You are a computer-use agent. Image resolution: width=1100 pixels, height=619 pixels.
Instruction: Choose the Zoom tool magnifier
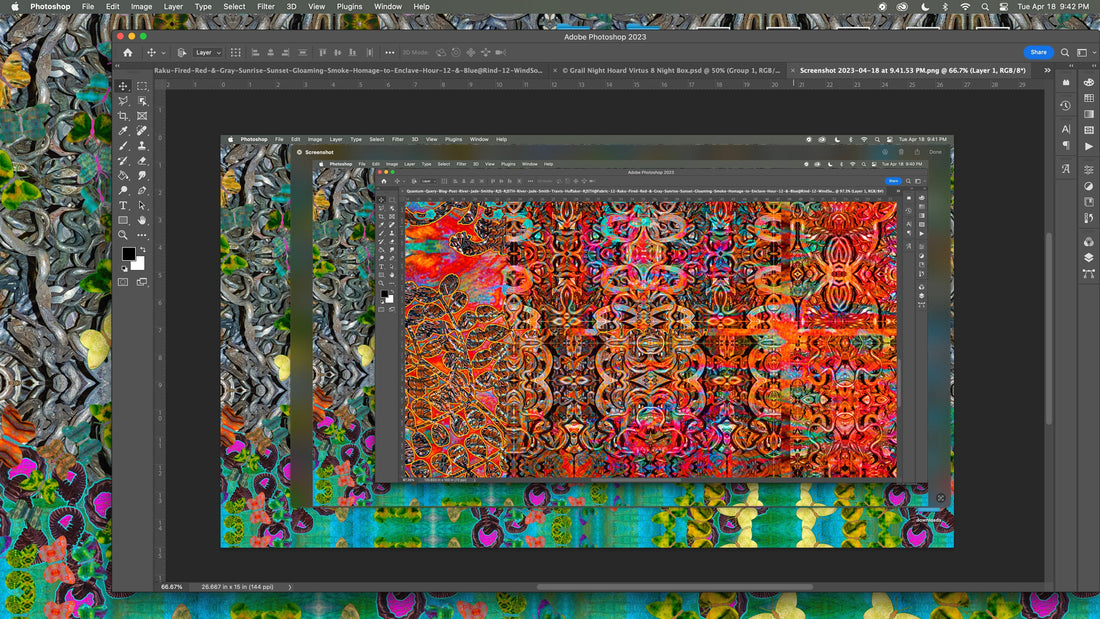123,235
